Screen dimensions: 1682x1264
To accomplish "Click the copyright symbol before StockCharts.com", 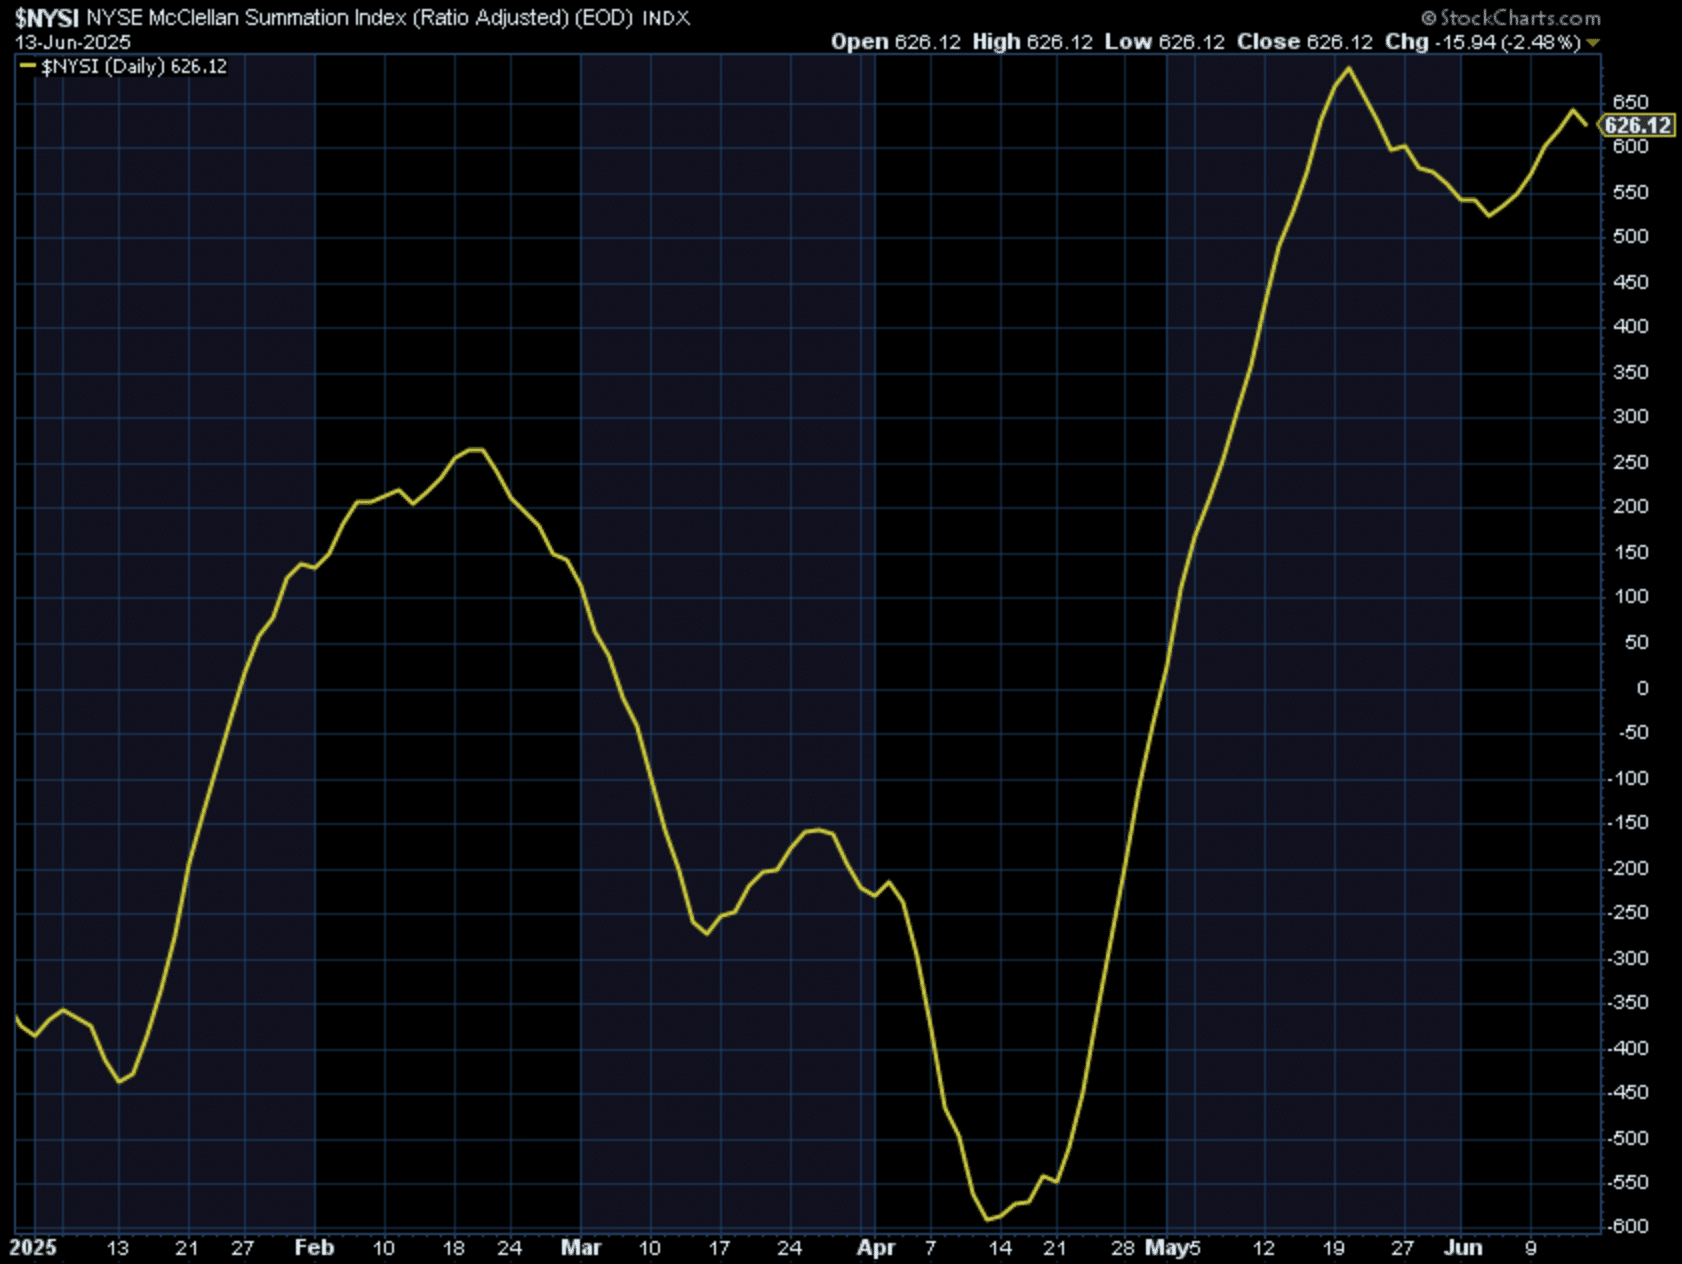I will click(1428, 18).
